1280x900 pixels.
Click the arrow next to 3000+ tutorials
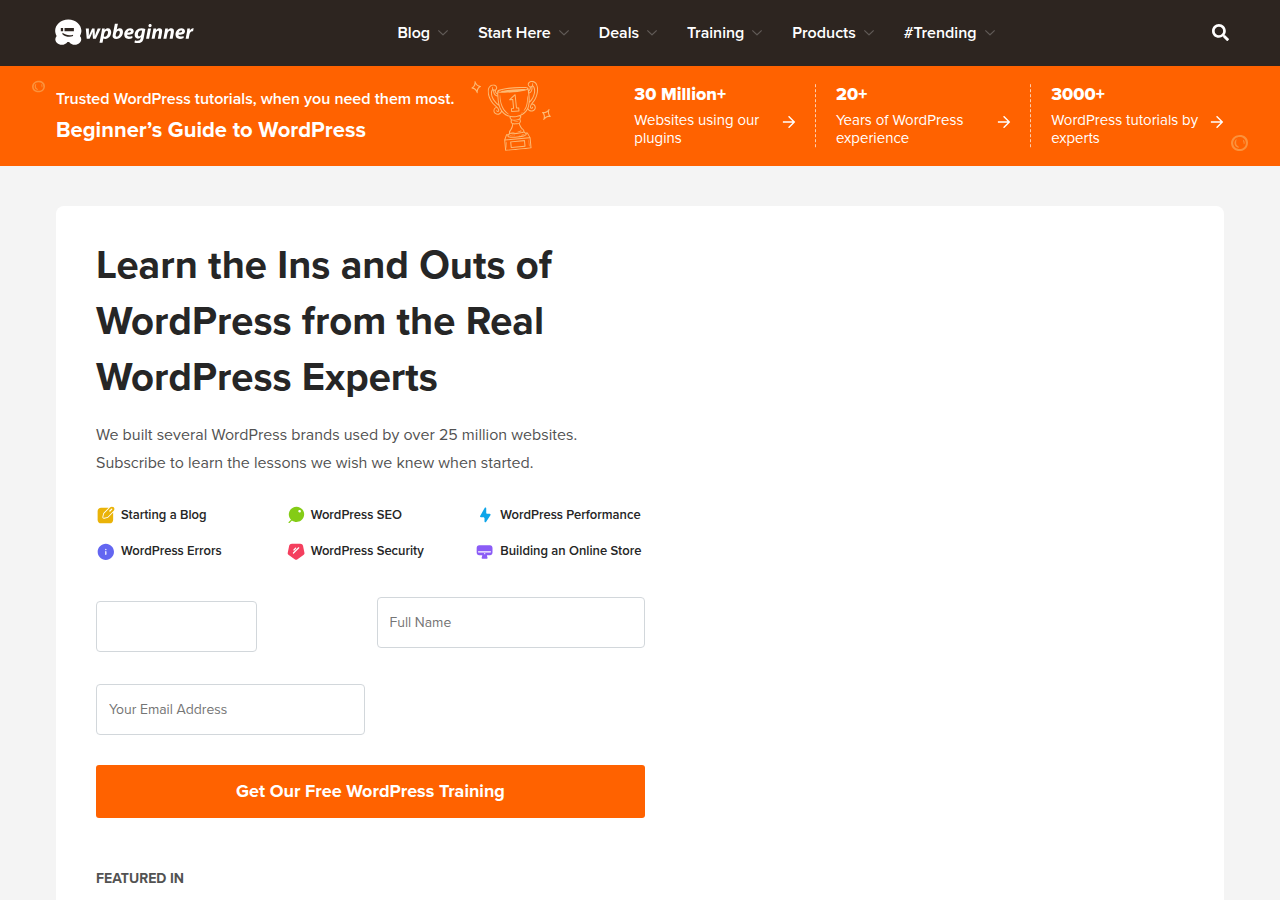coord(1217,122)
